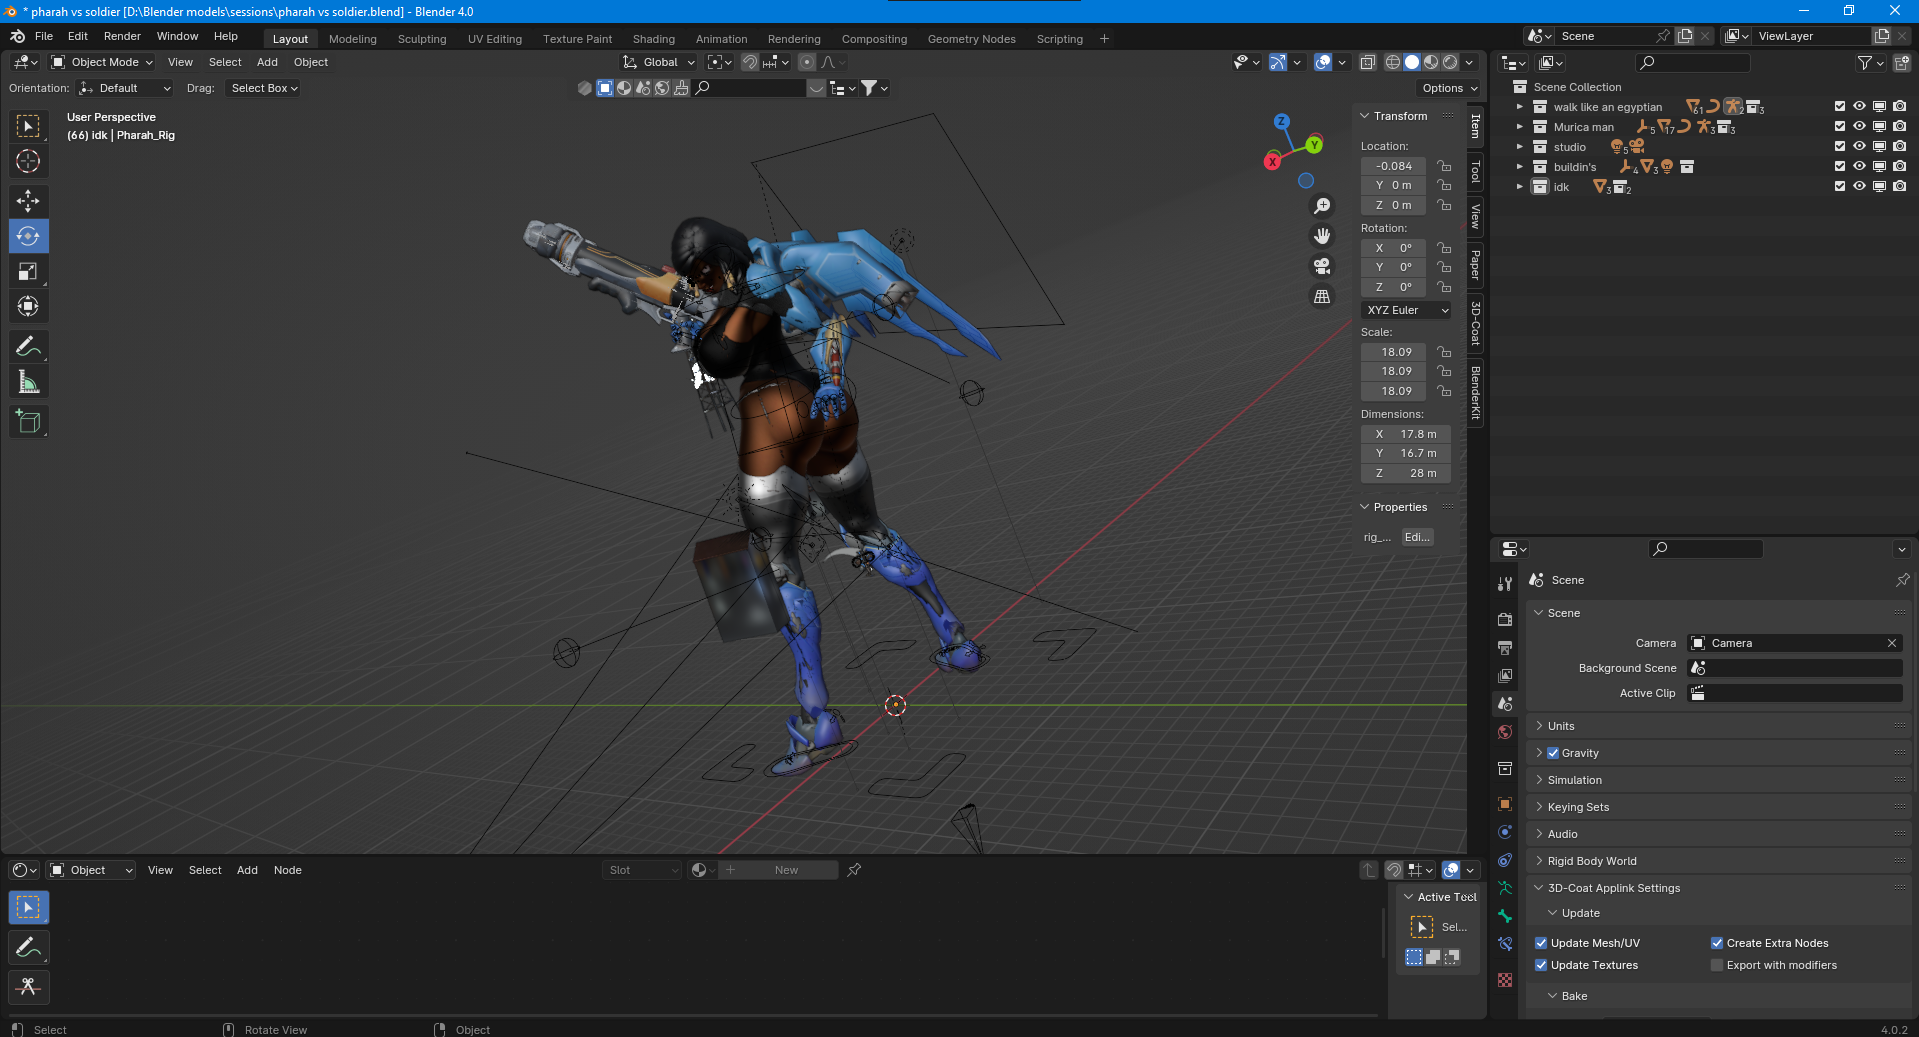Click the Location X value field
The width and height of the screenshot is (1919, 1037).
point(1394,166)
